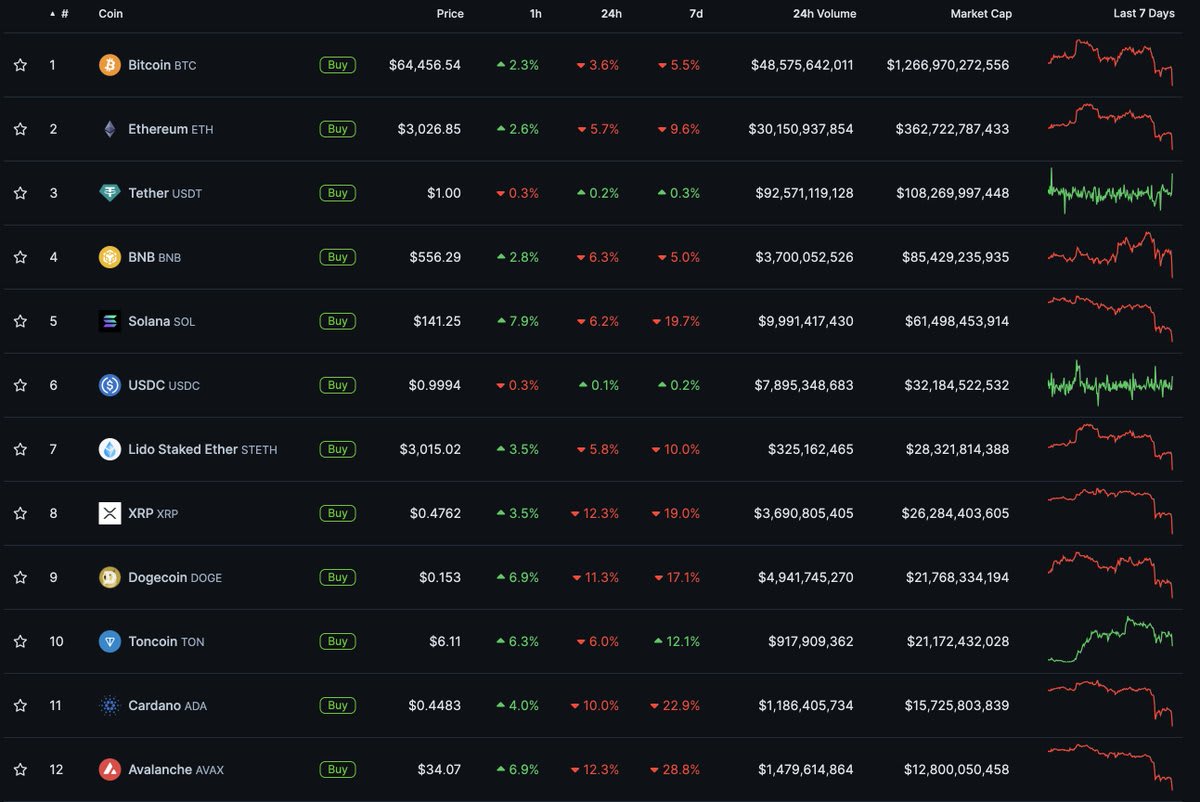This screenshot has width=1200, height=802.
Task: Click the Tether coin logo
Action: (110, 193)
